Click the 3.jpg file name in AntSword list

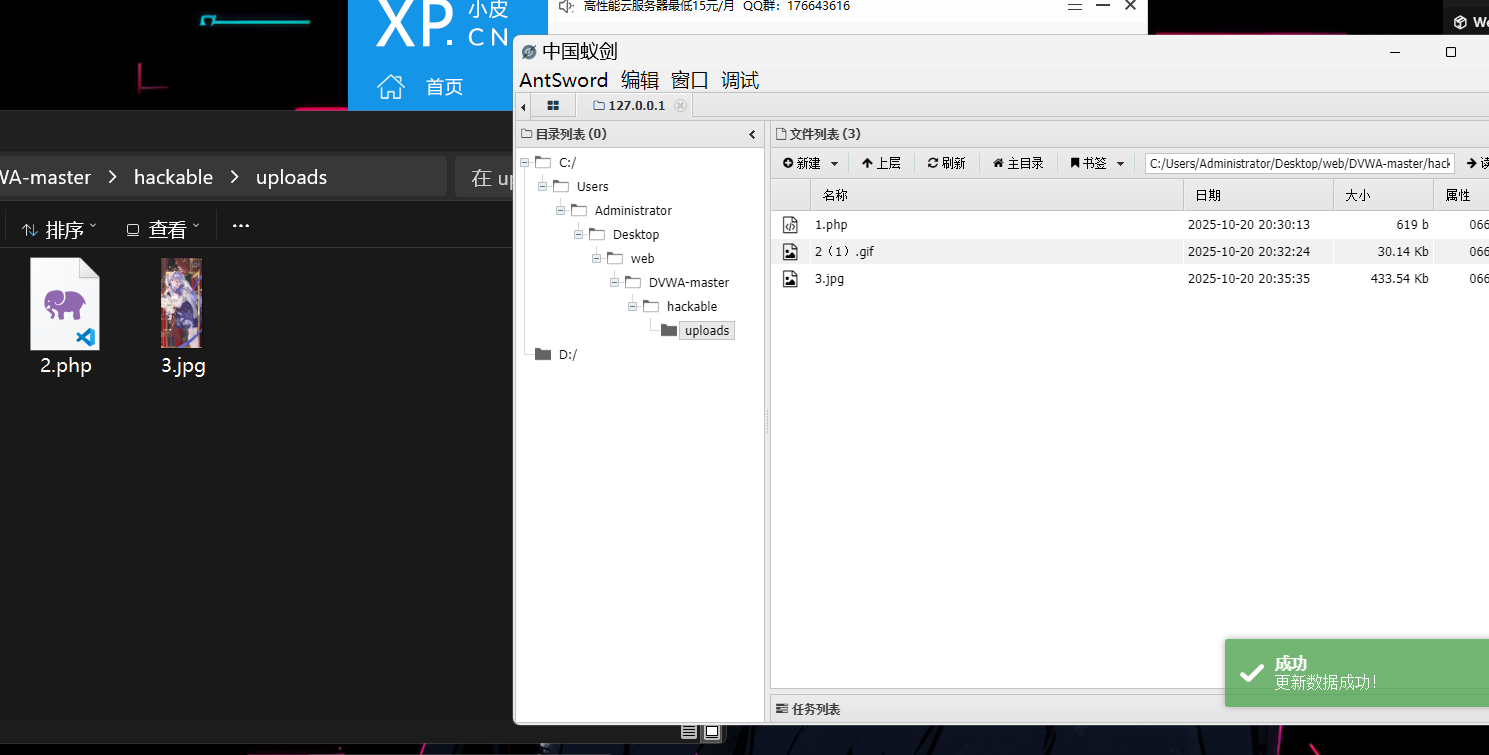829,279
